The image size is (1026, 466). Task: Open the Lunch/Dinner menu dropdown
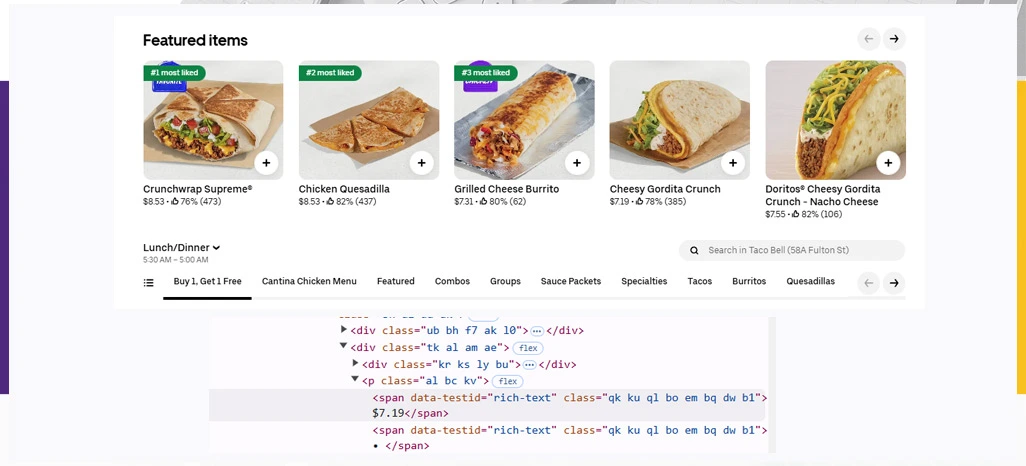[x=181, y=247]
